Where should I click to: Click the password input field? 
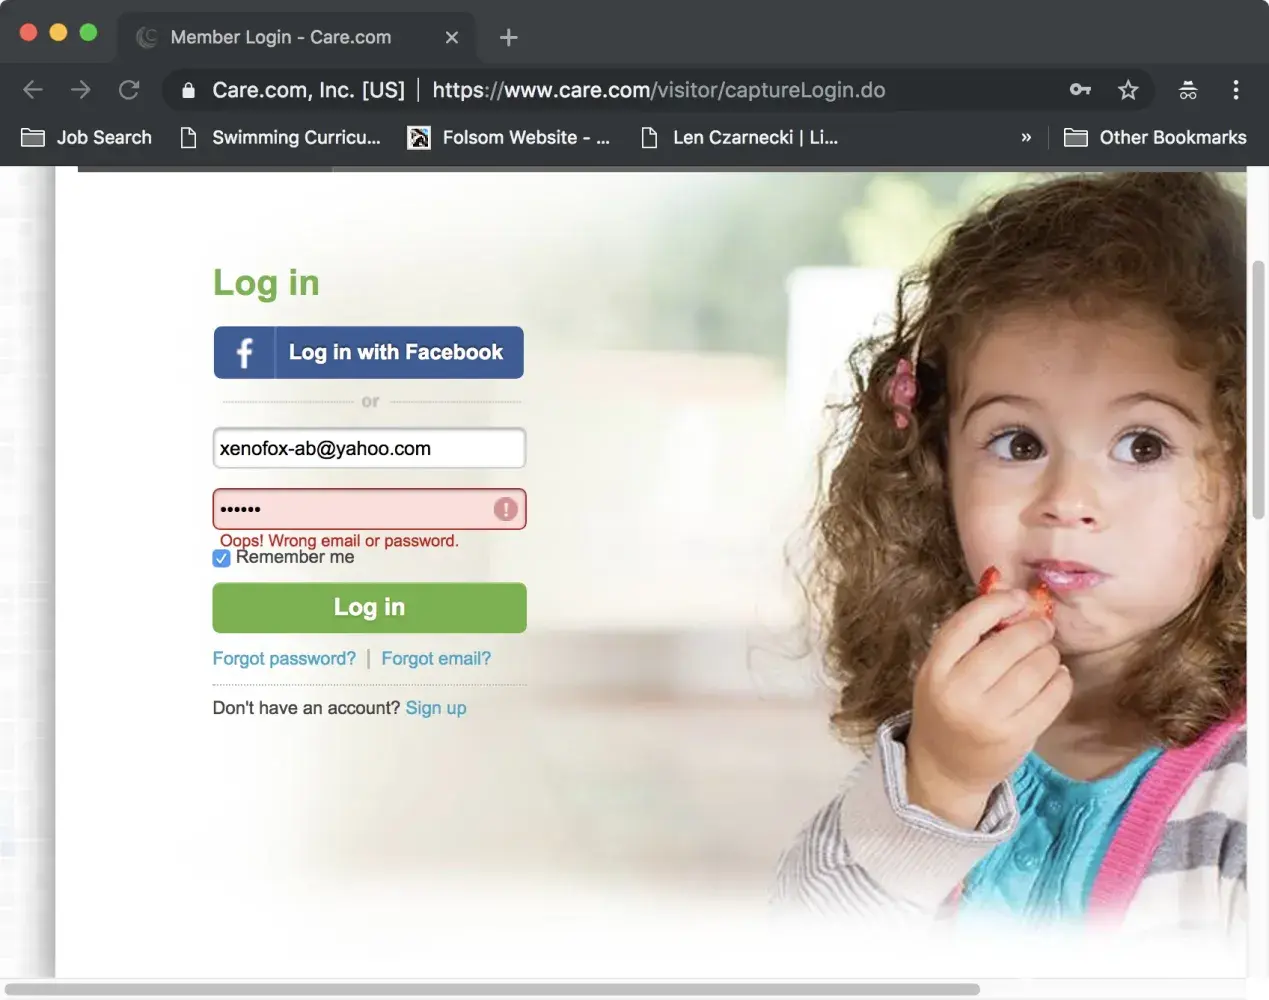(369, 509)
